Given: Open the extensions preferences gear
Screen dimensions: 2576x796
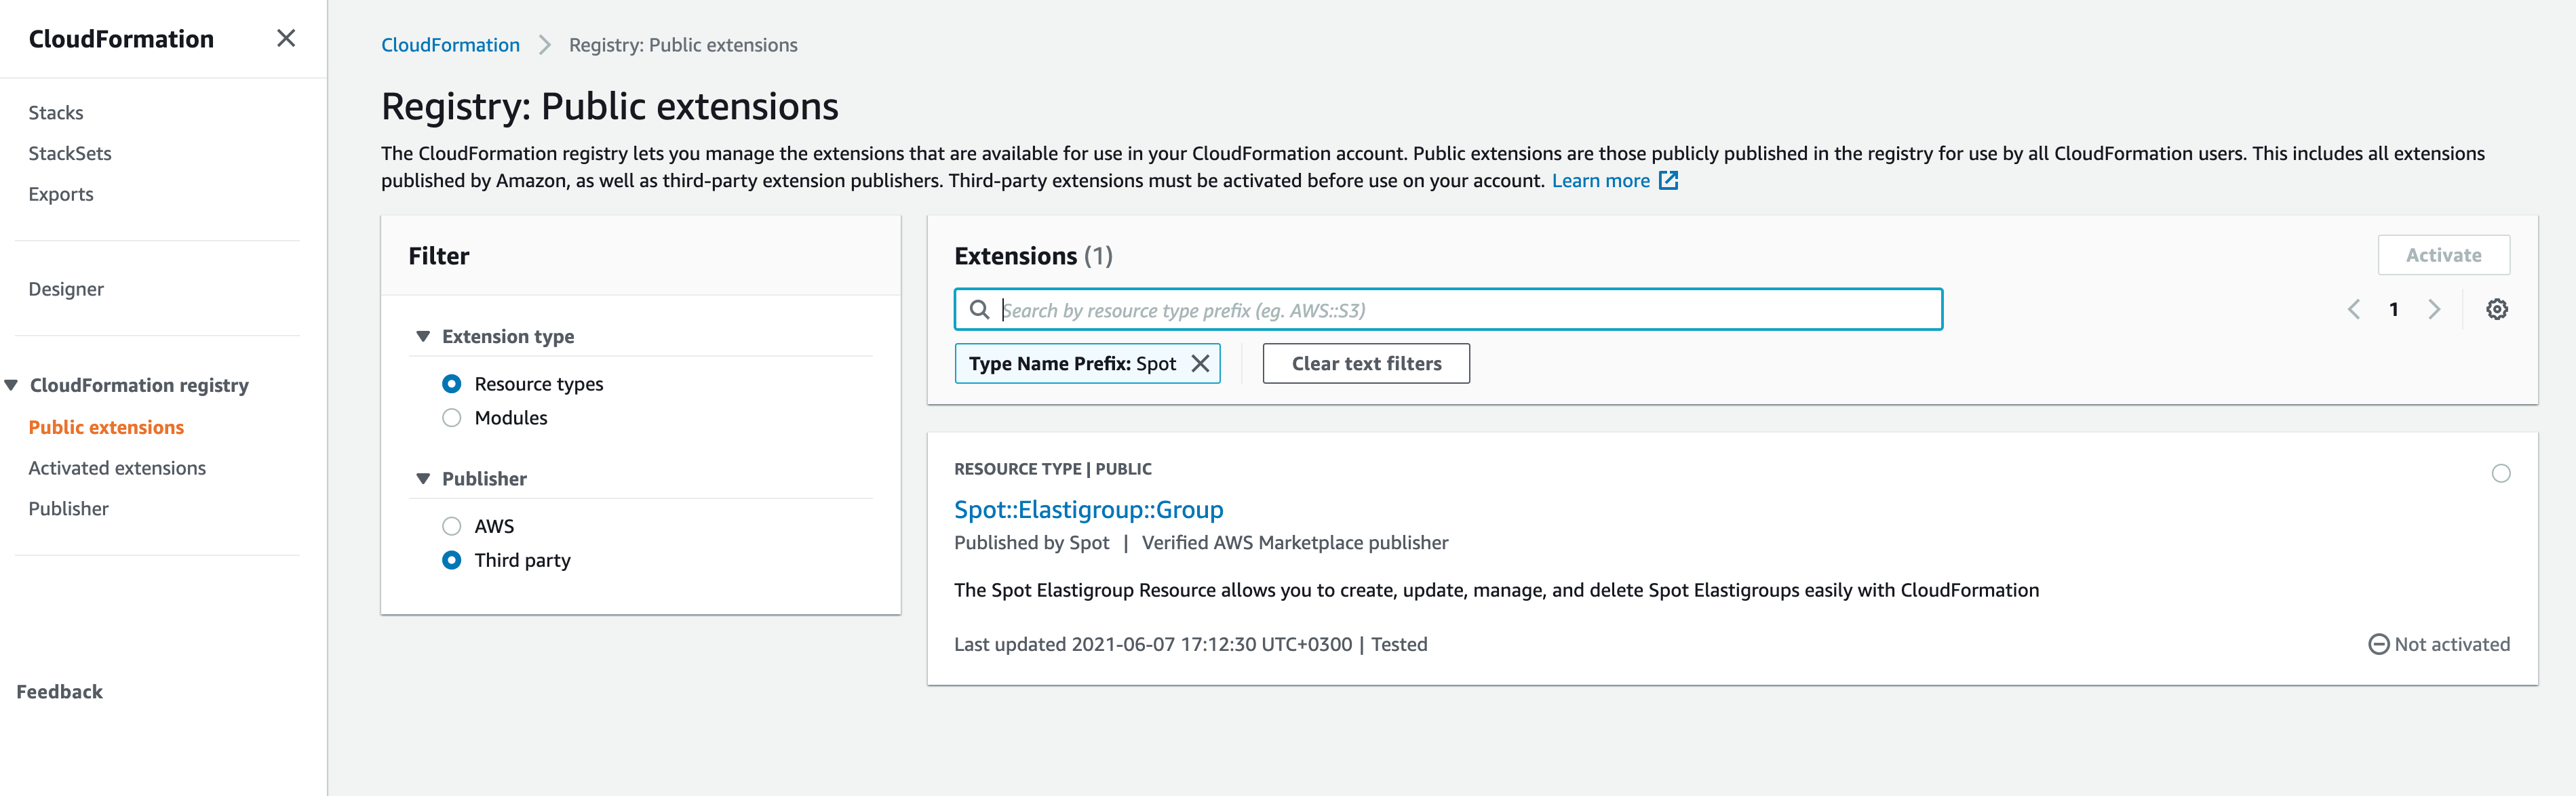Looking at the screenshot, I should (2496, 310).
